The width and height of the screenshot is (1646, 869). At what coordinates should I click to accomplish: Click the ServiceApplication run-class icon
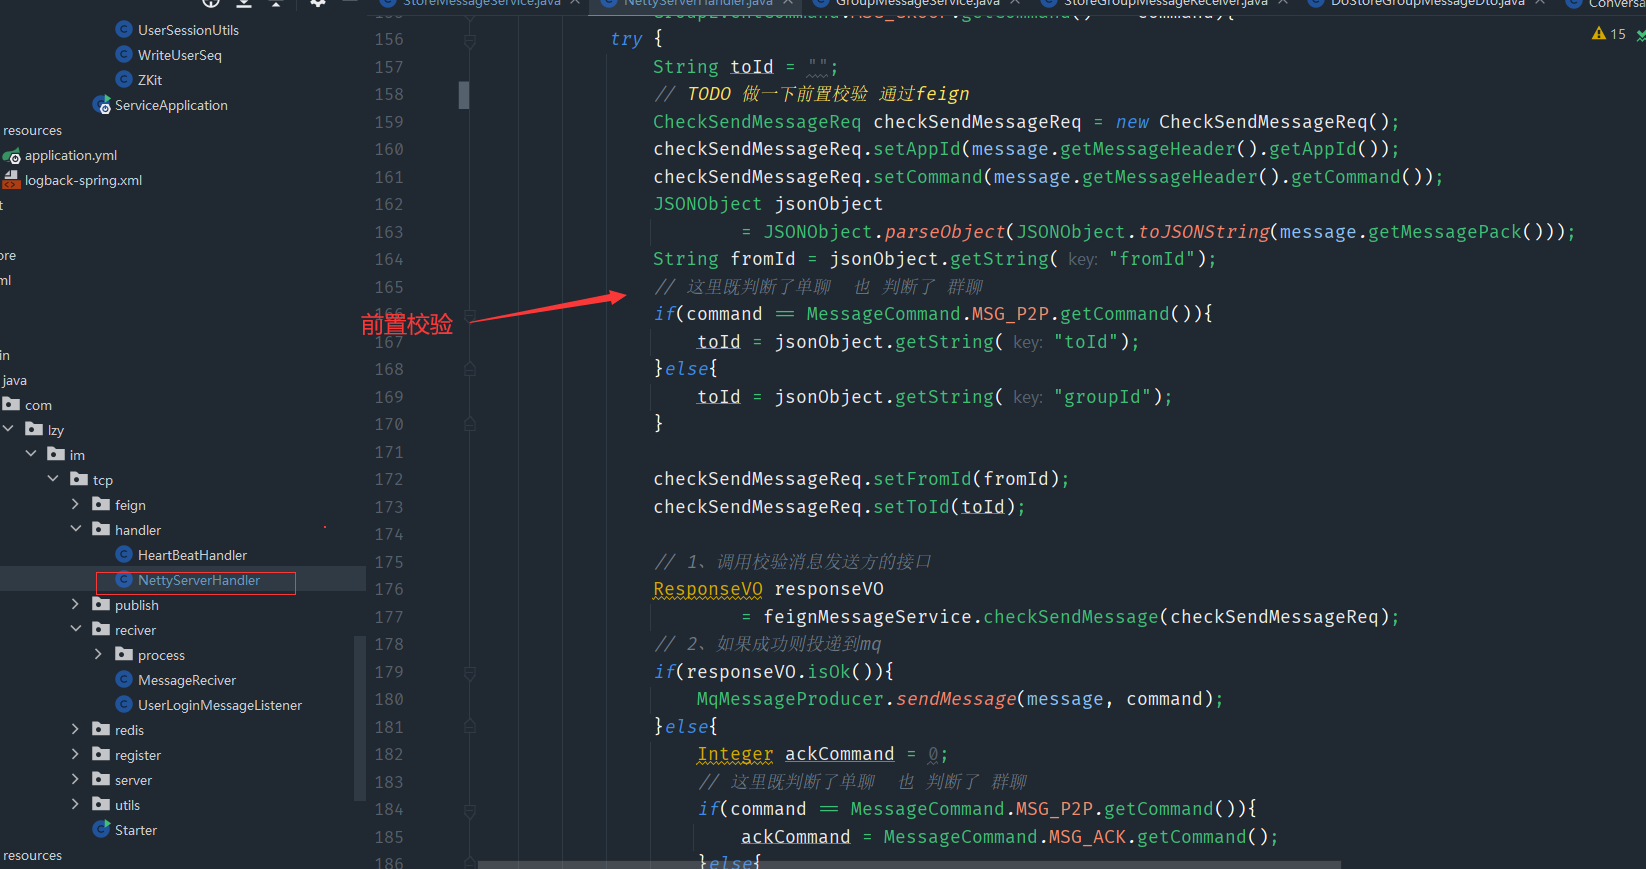click(101, 104)
